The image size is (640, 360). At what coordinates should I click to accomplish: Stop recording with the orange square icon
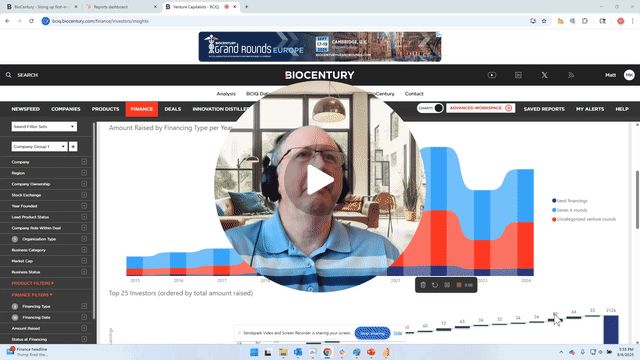tap(459, 285)
